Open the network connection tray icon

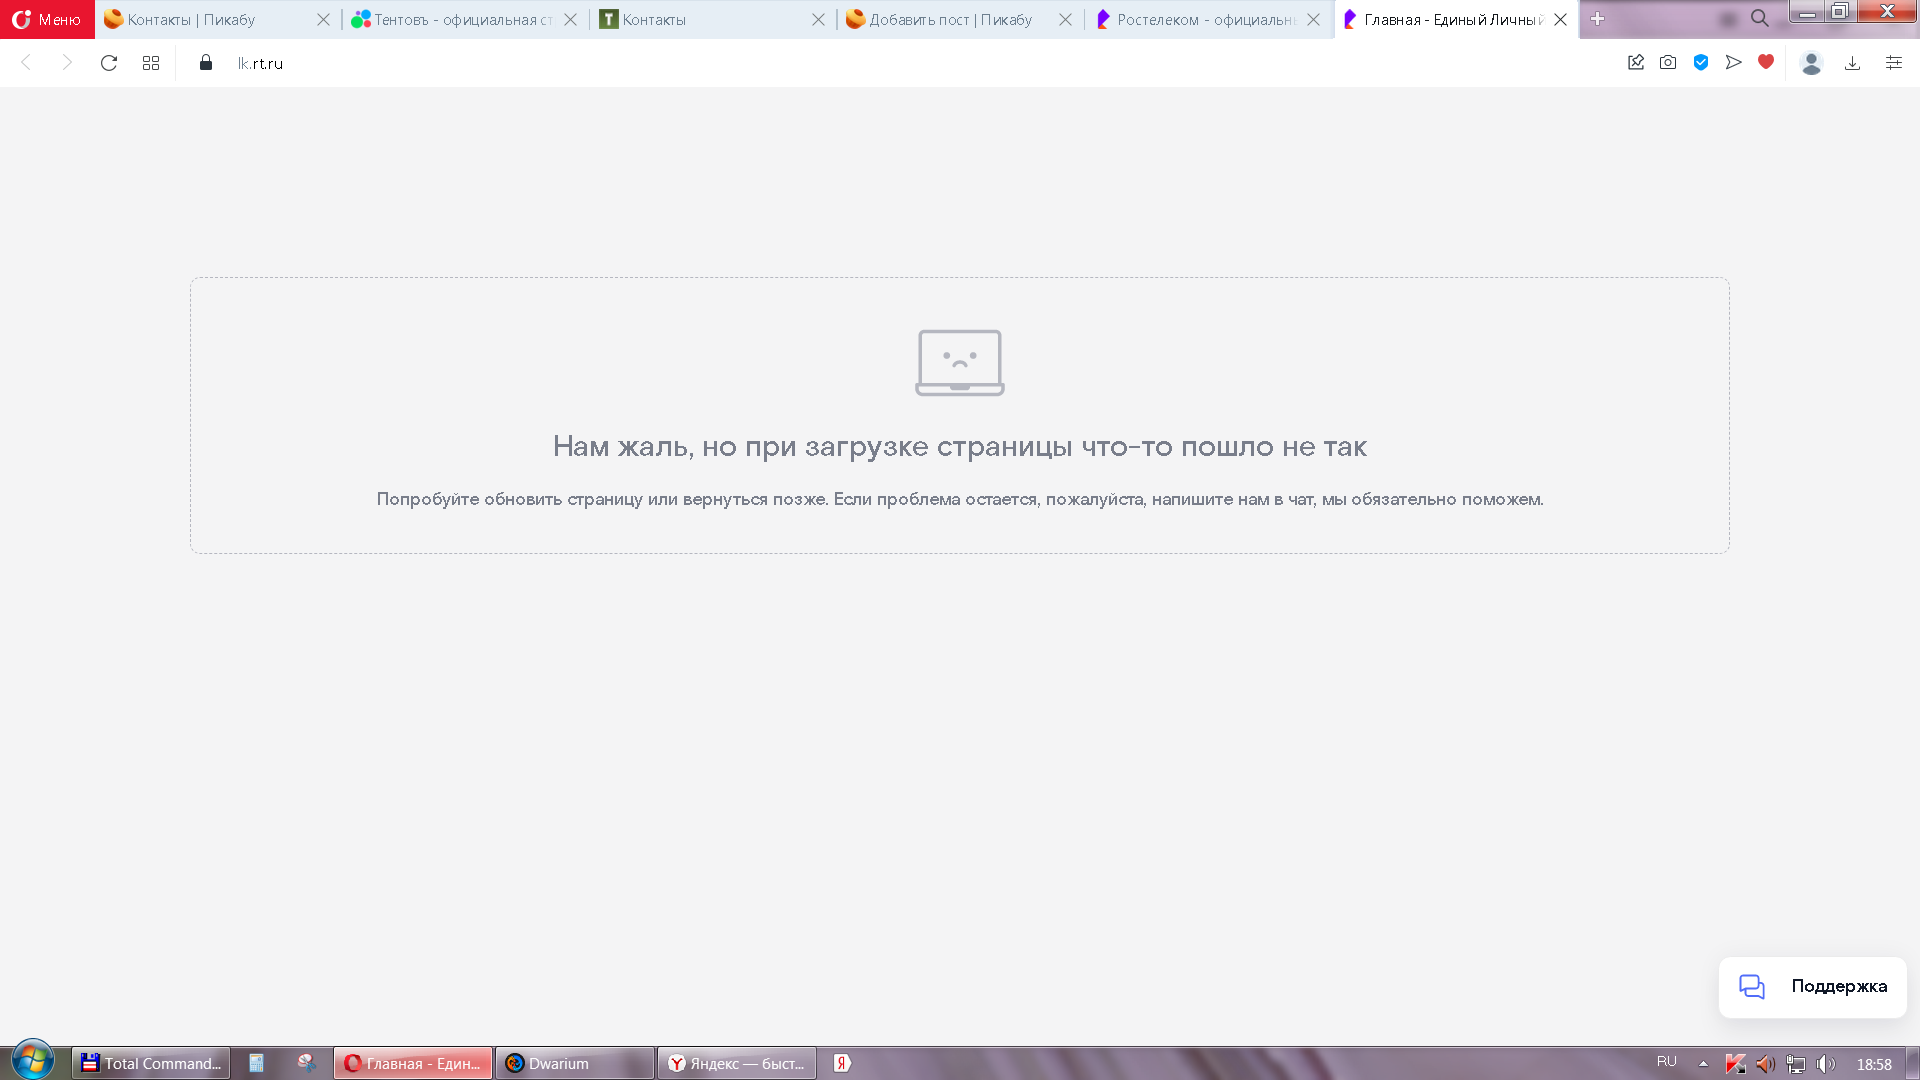(x=1796, y=1064)
